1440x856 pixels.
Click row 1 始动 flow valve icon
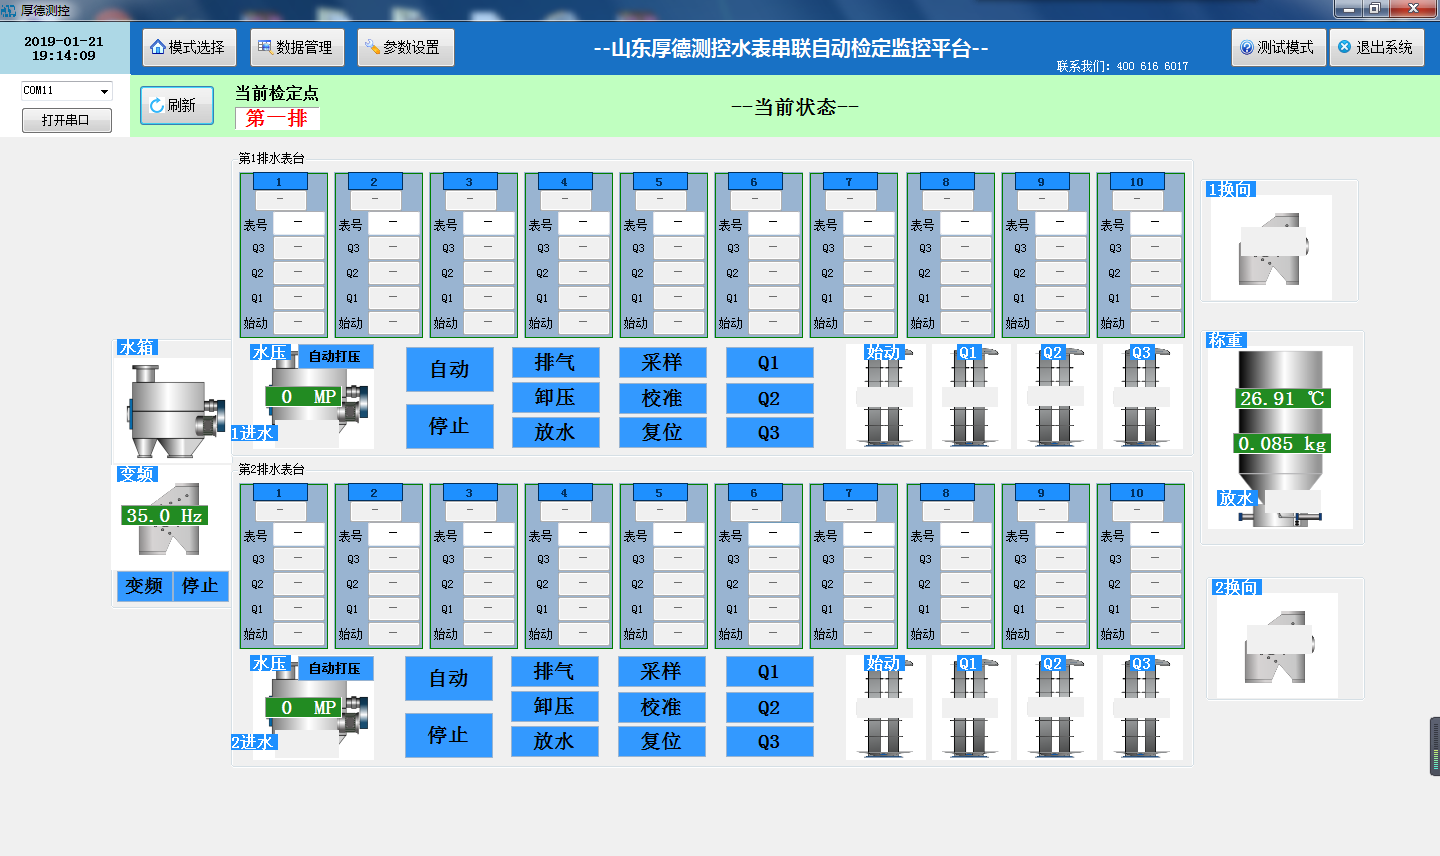pyautogui.click(x=884, y=400)
